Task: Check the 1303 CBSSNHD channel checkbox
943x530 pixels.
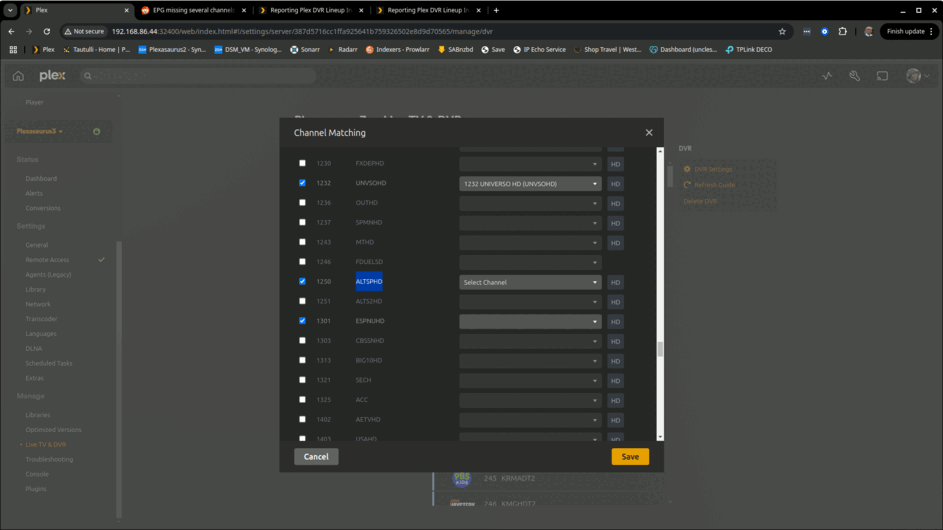Action: click(303, 340)
